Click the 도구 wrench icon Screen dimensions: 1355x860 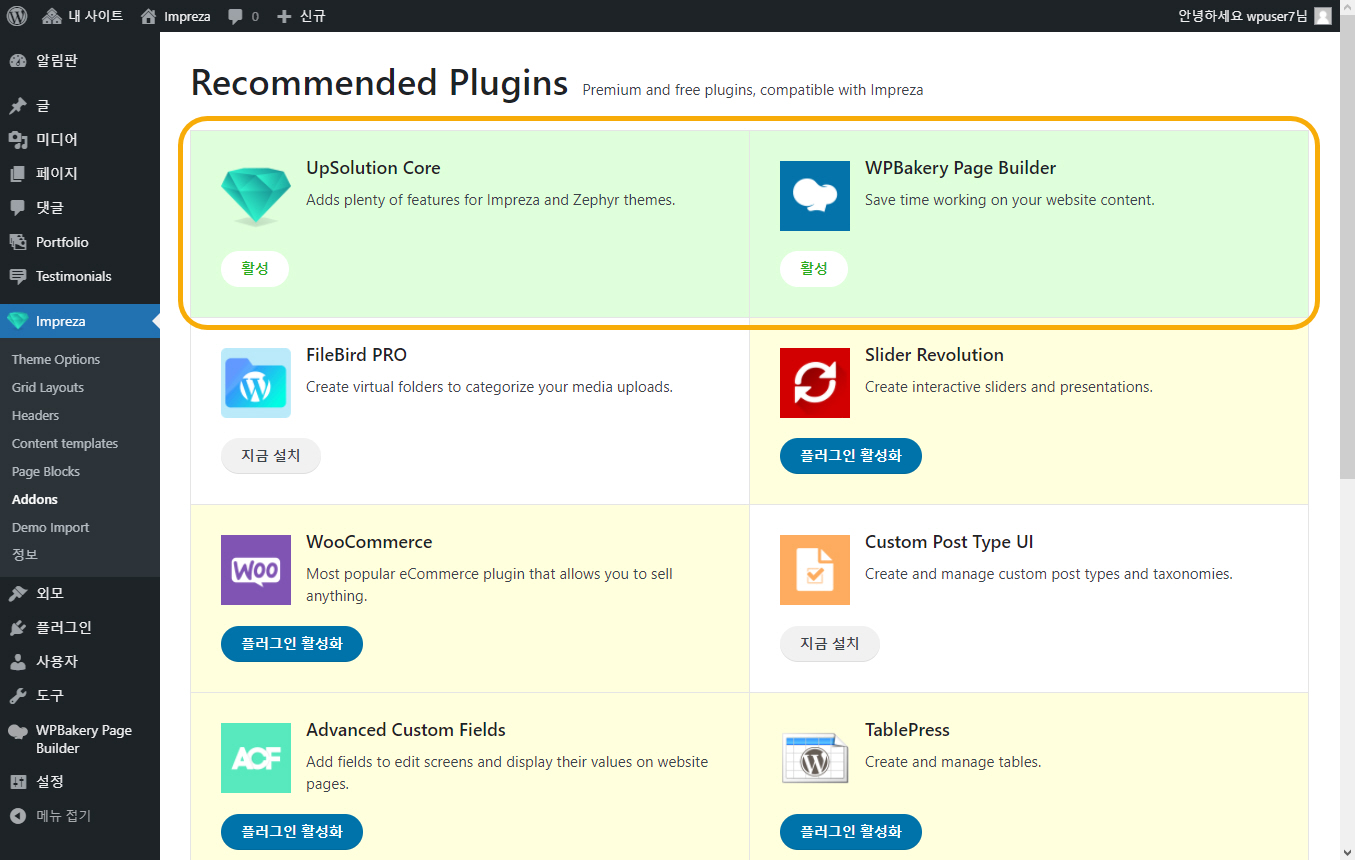18,696
